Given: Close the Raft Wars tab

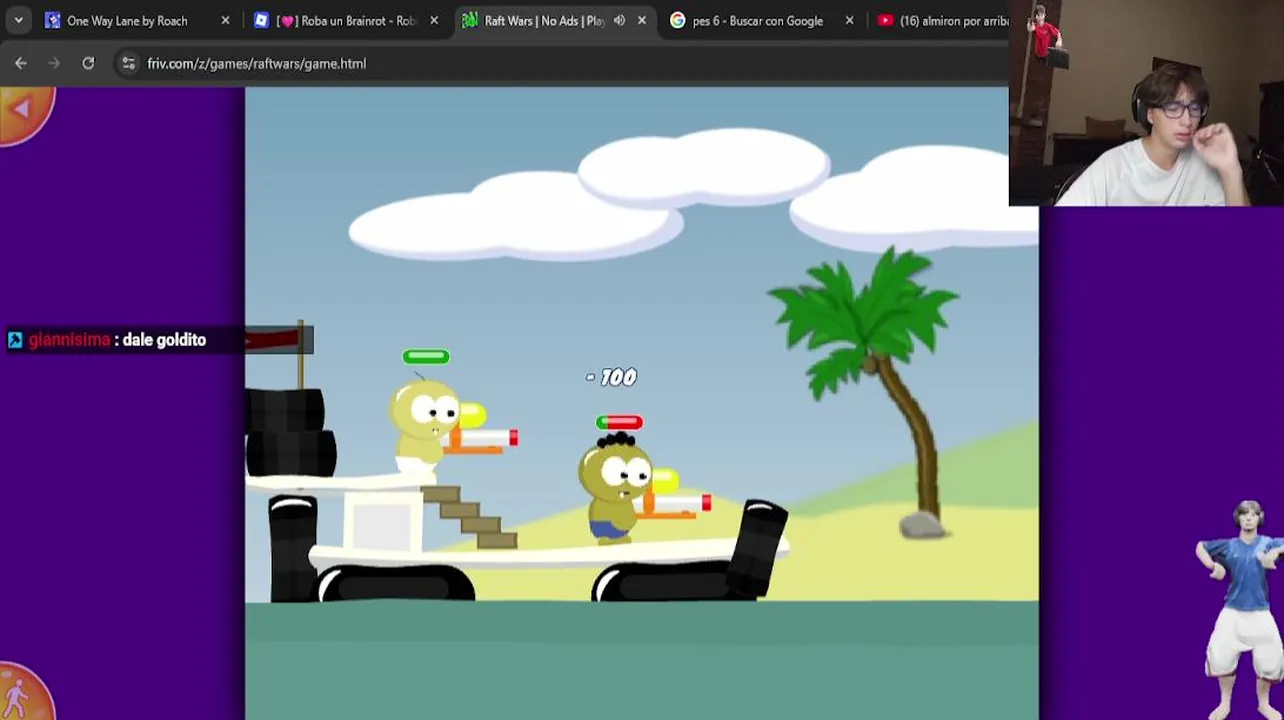Looking at the screenshot, I should coord(642,20).
